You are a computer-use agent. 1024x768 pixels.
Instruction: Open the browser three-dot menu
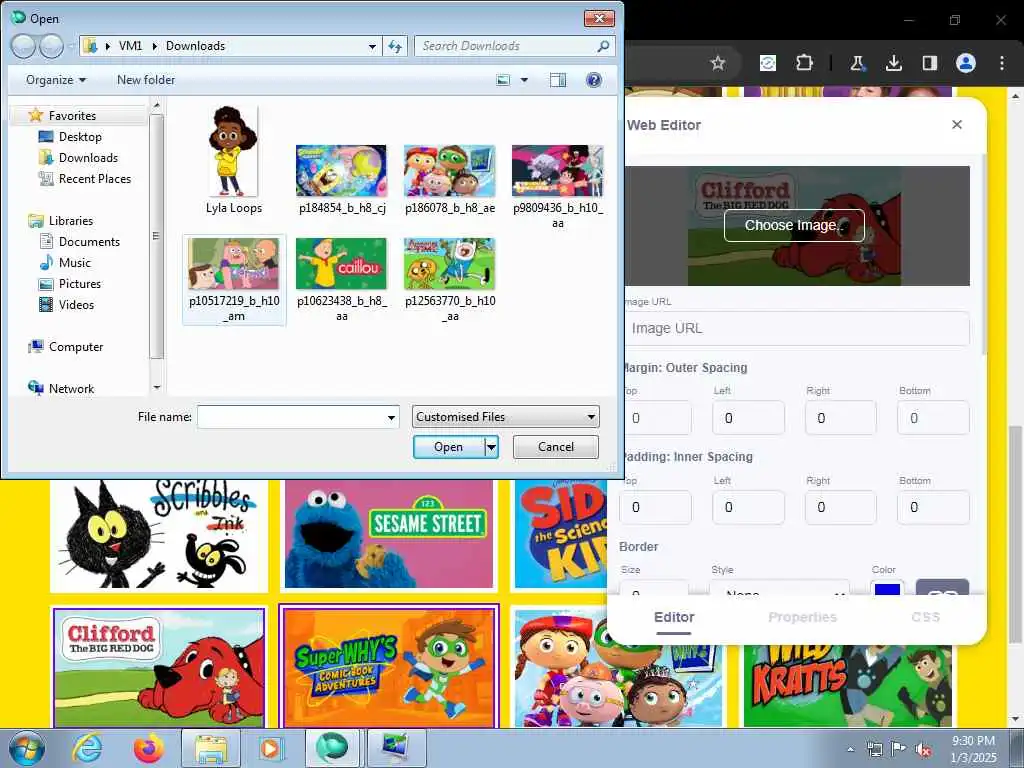click(x=1002, y=63)
